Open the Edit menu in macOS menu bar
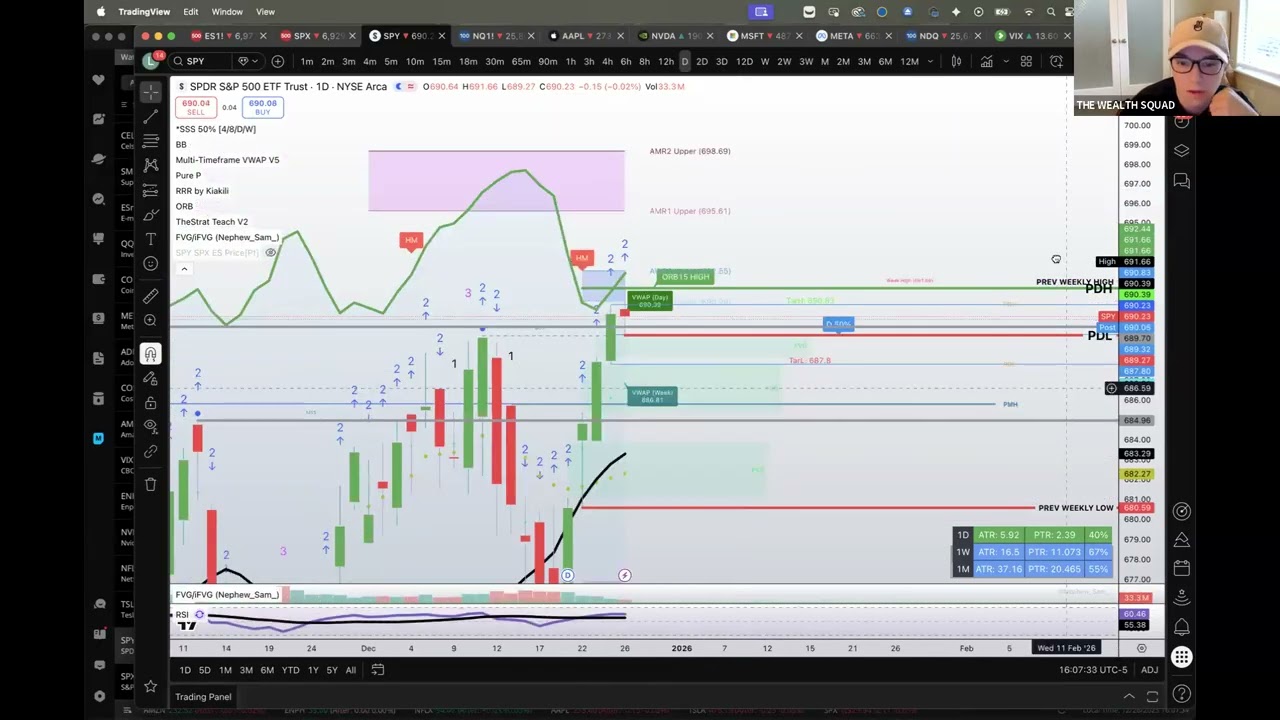1280x720 pixels. tap(190, 12)
